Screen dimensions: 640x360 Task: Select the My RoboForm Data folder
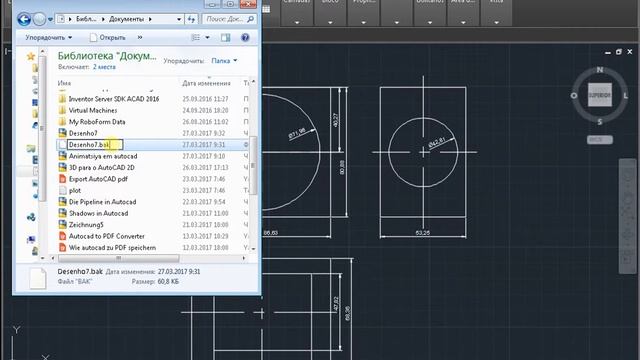click(97, 122)
